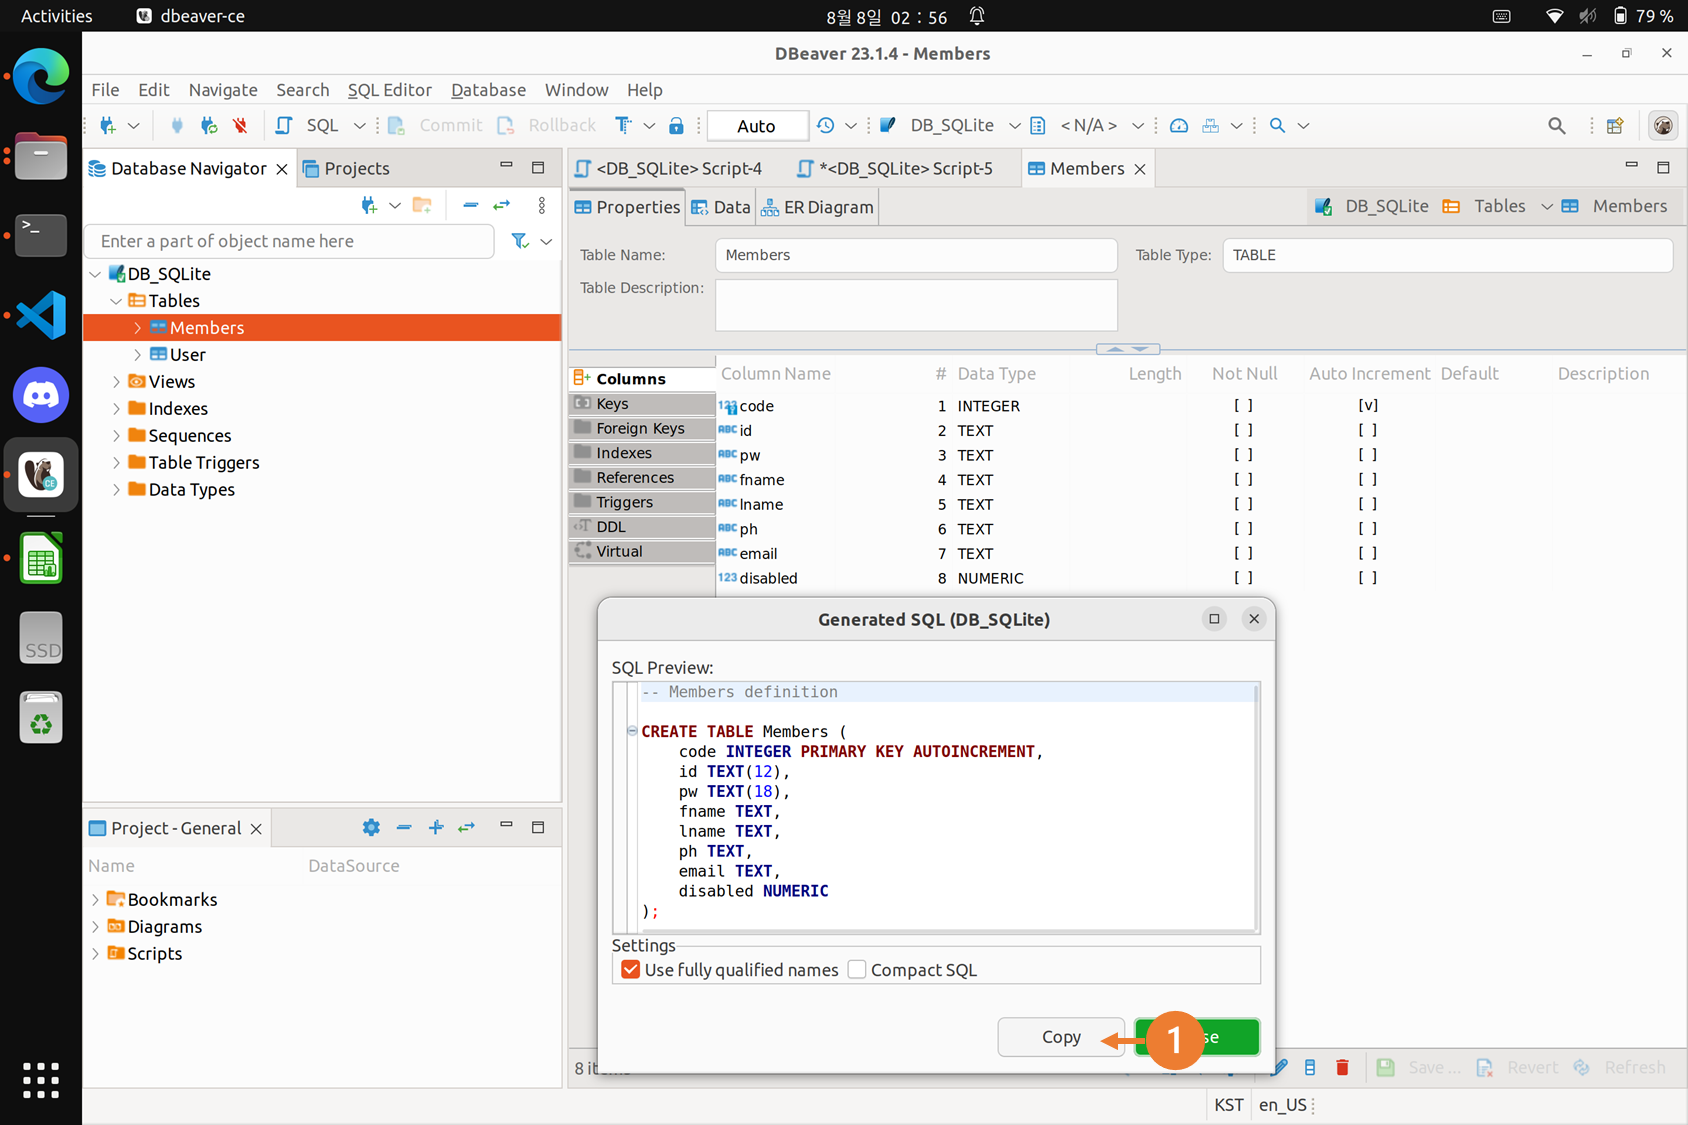Open LibreOffice Calc from dock
This screenshot has width=1688, height=1125.
(x=41, y=558)
